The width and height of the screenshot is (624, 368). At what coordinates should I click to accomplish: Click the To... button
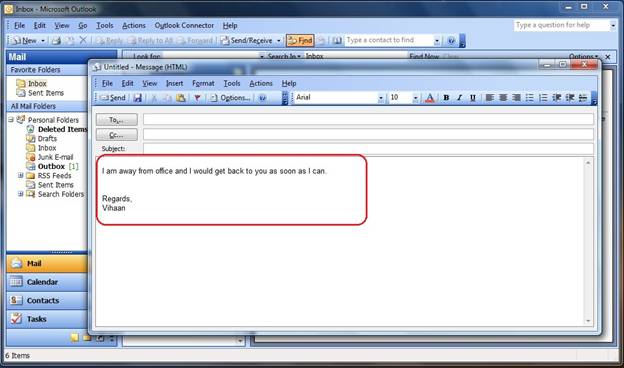click(117, 120)
